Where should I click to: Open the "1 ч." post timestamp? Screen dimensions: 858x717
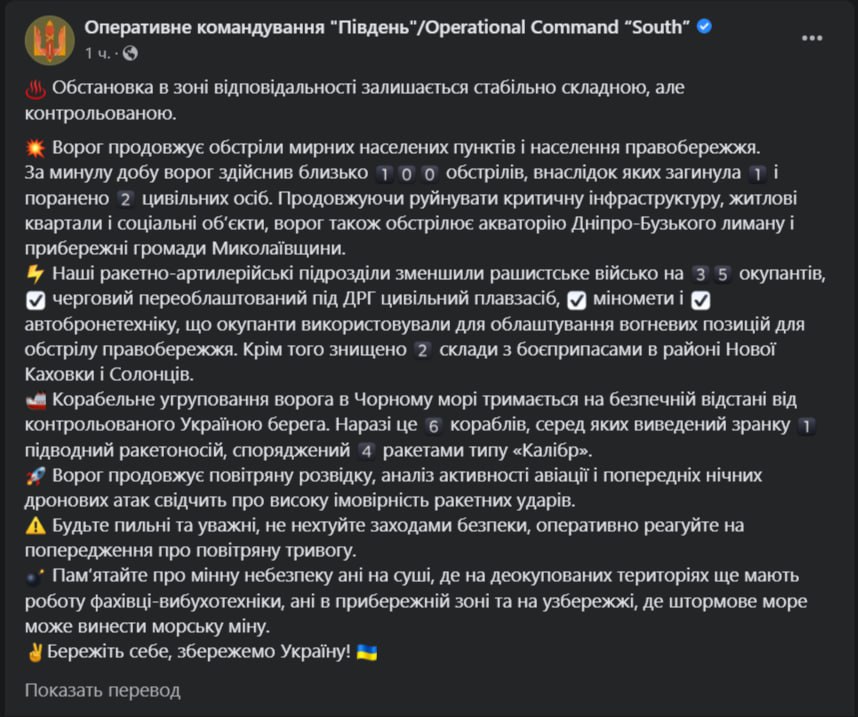(99, 52)
